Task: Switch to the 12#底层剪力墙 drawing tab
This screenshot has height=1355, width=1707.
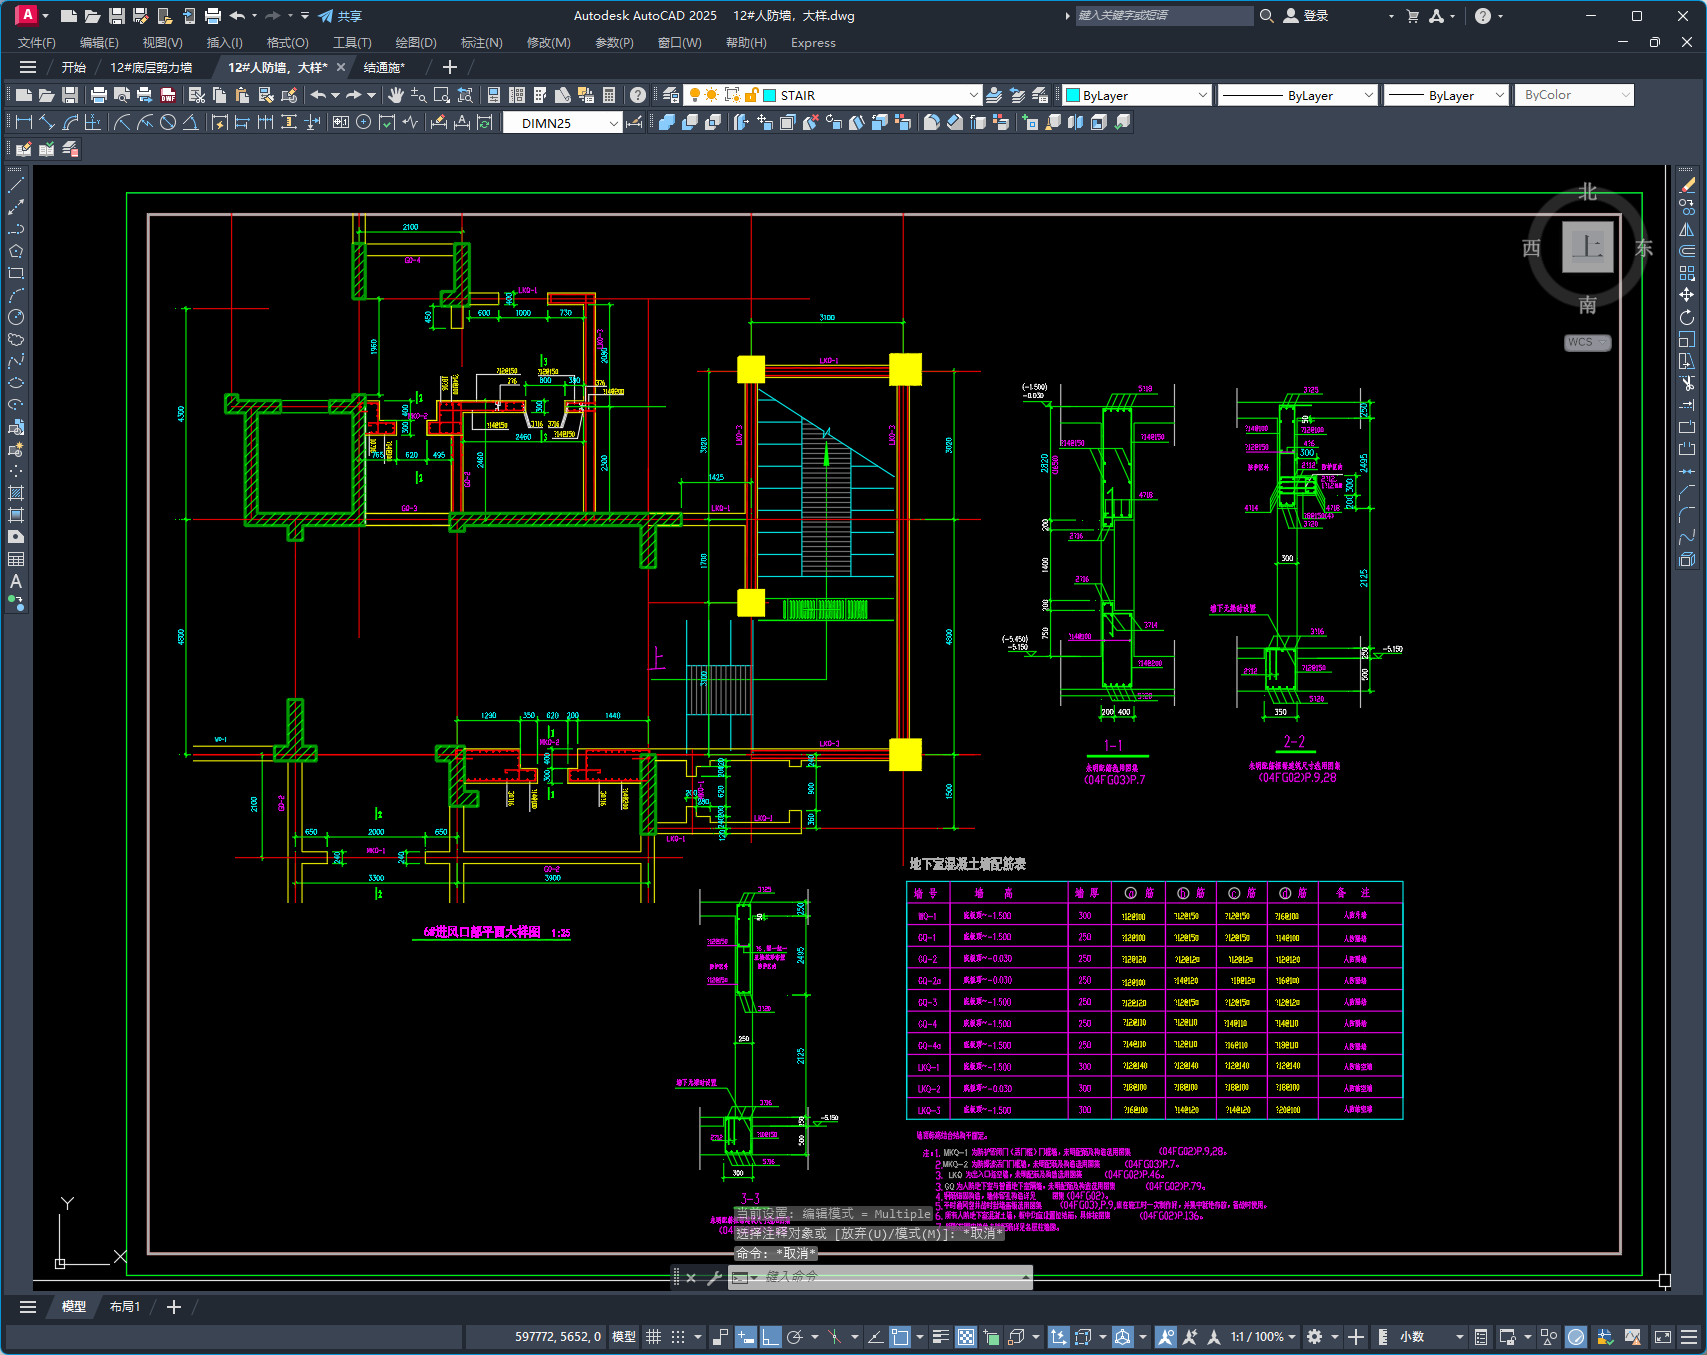Action: [151, 67]
